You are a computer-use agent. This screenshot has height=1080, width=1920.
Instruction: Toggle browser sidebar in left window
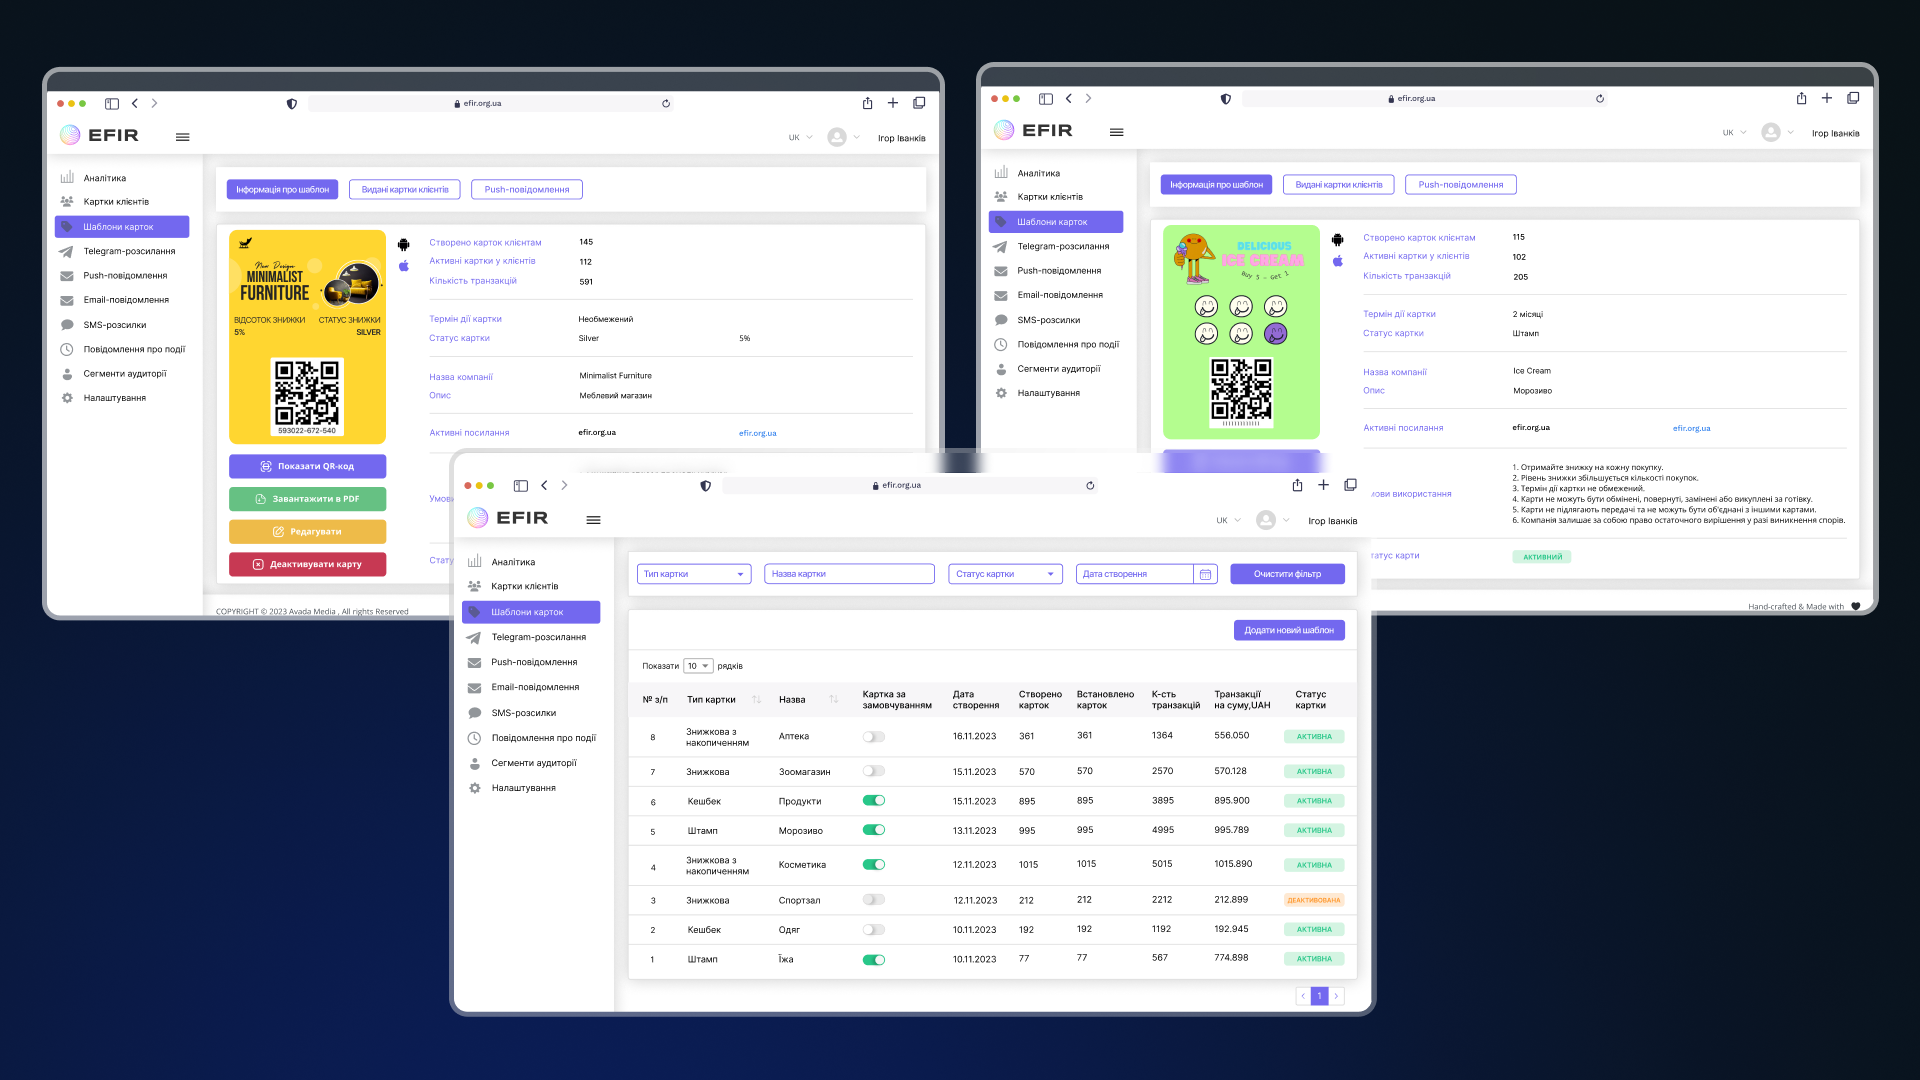112,104
